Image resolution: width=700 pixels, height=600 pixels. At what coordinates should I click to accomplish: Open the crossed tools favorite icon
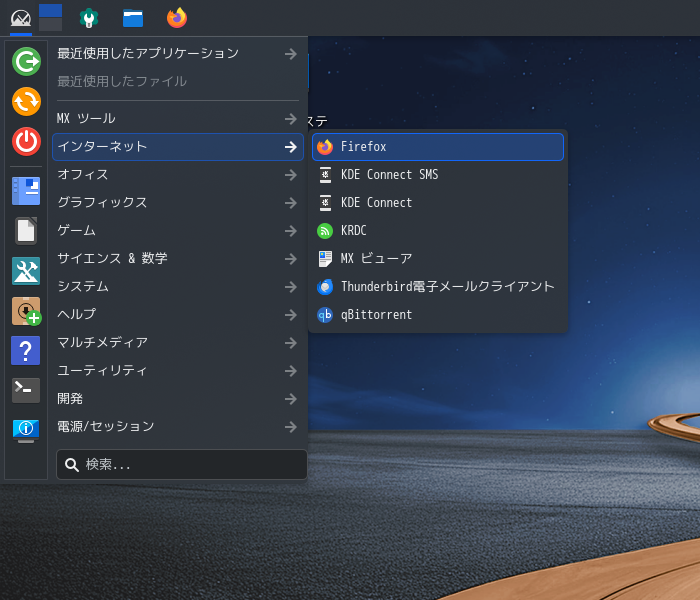point(26,271)
